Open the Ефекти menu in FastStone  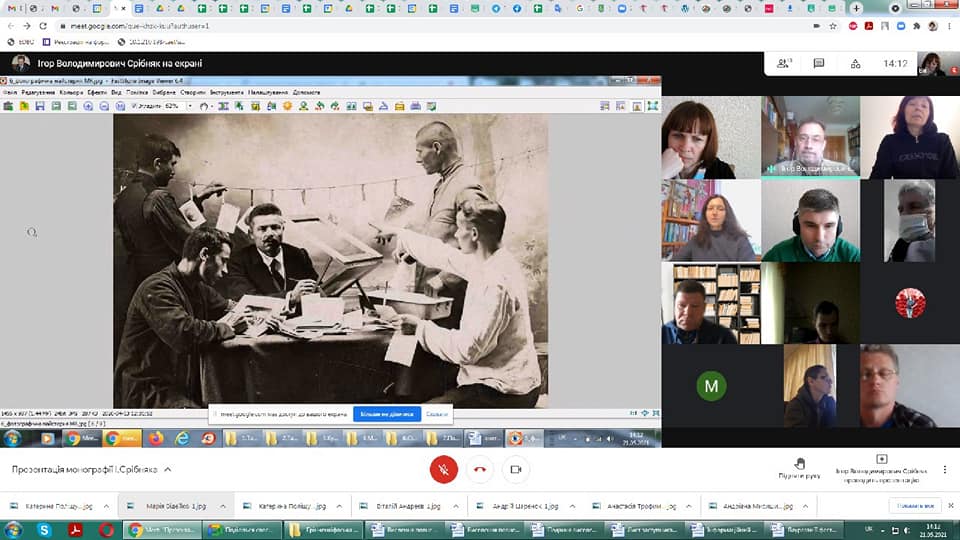tap(97, 92)
